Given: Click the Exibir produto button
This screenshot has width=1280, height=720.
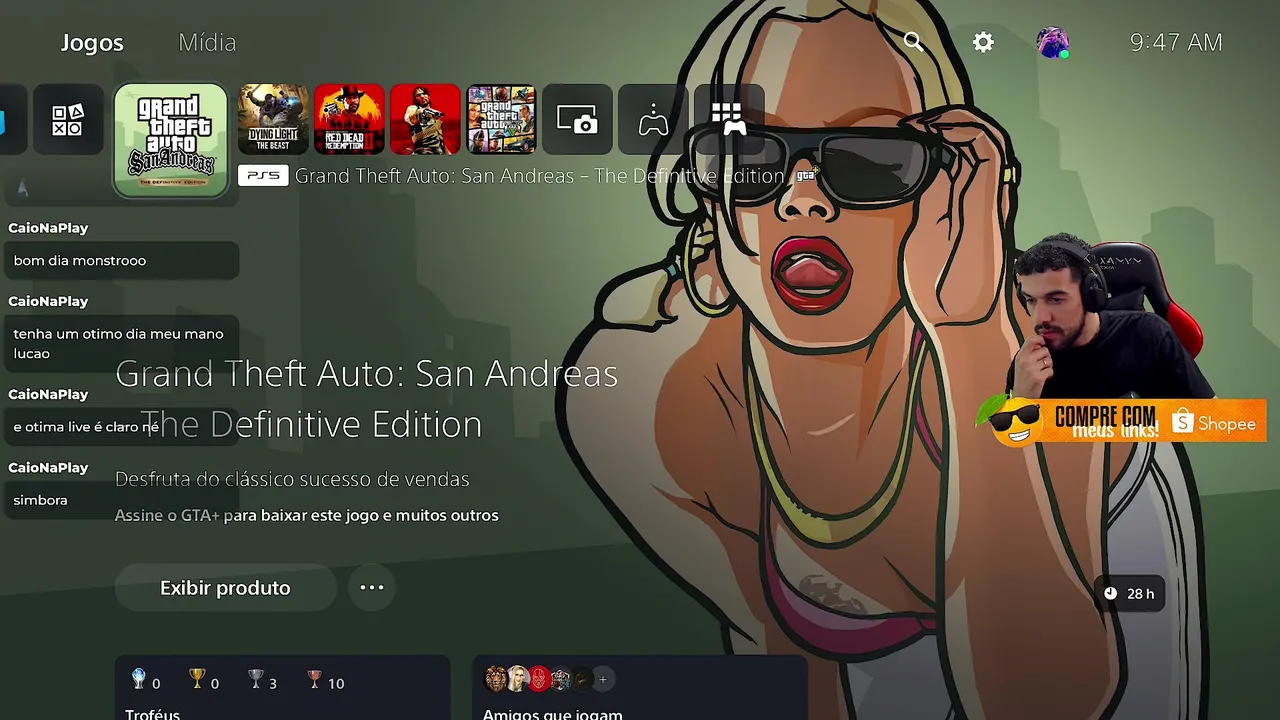Looking at the screenshot, I should [x=225, y=588].
